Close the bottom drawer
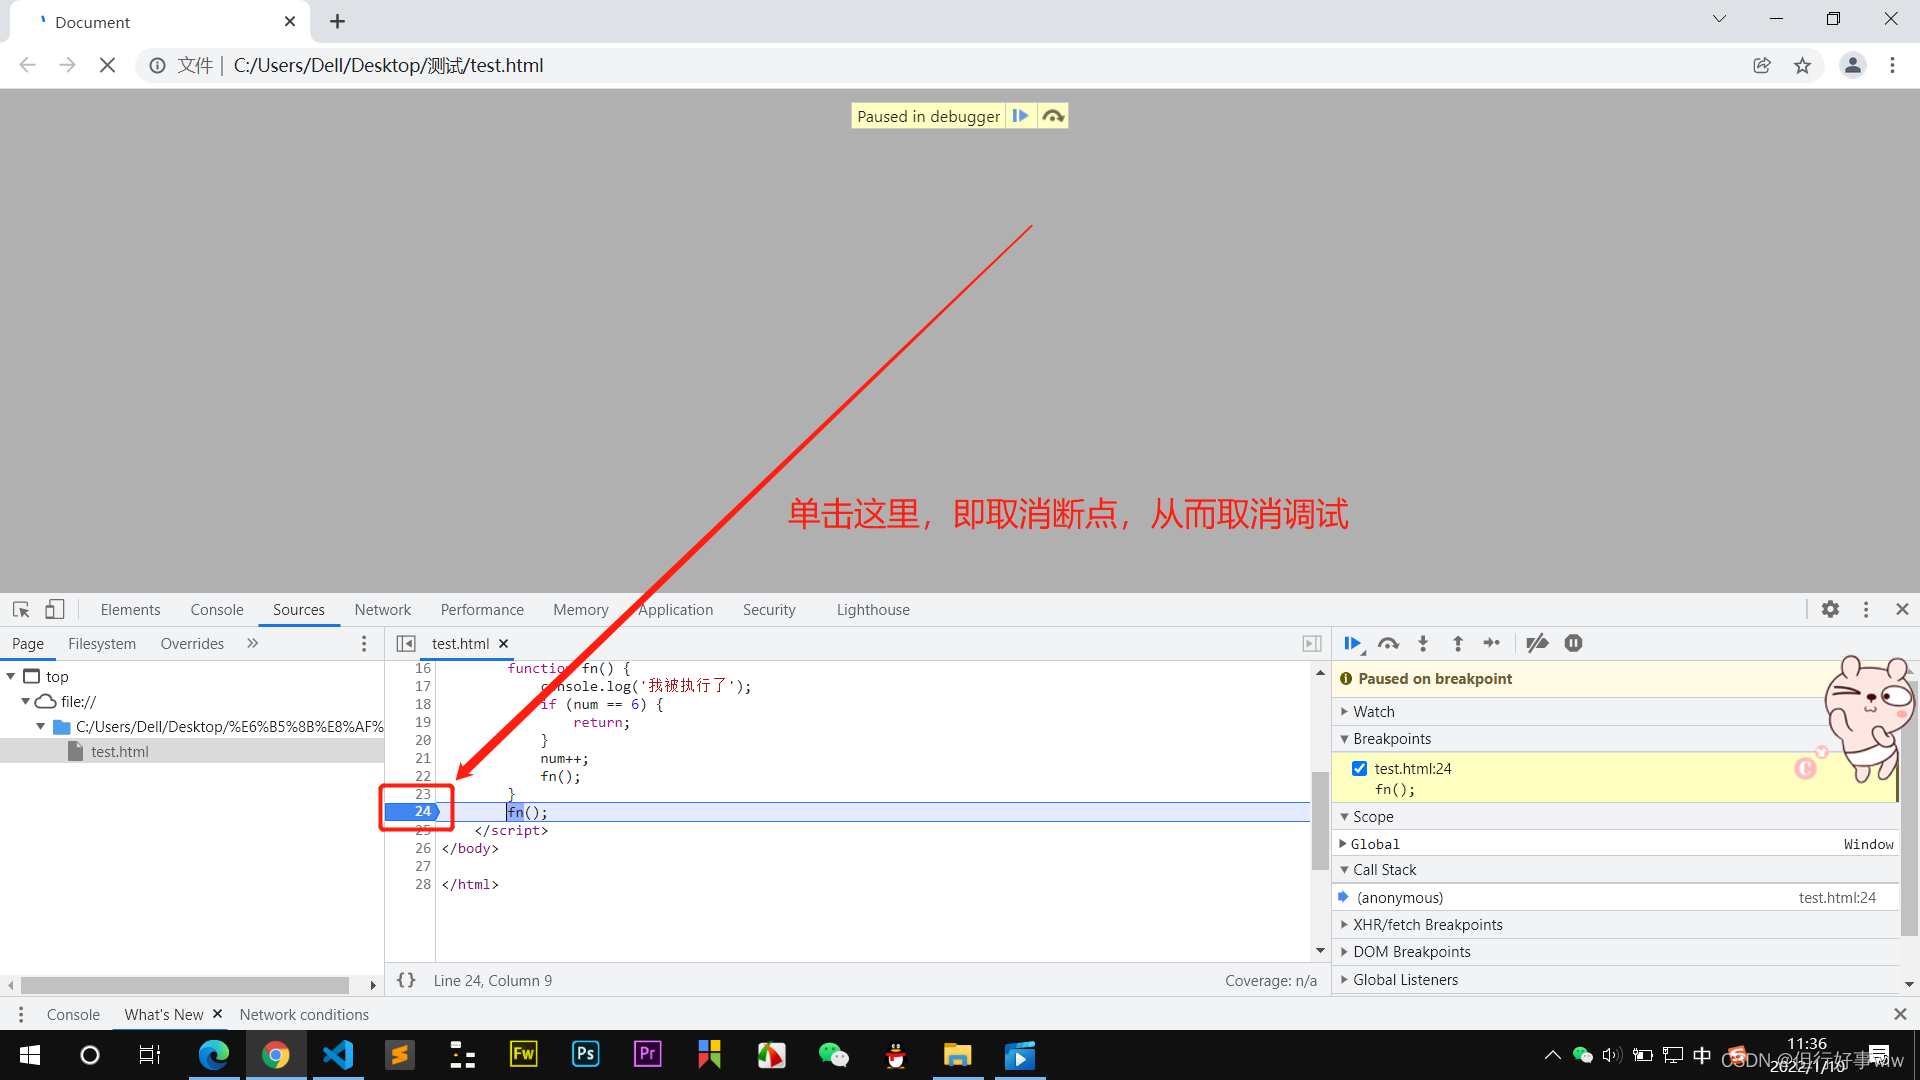Screen dimensions: 1920x1080 (x=1900, y=1014)
